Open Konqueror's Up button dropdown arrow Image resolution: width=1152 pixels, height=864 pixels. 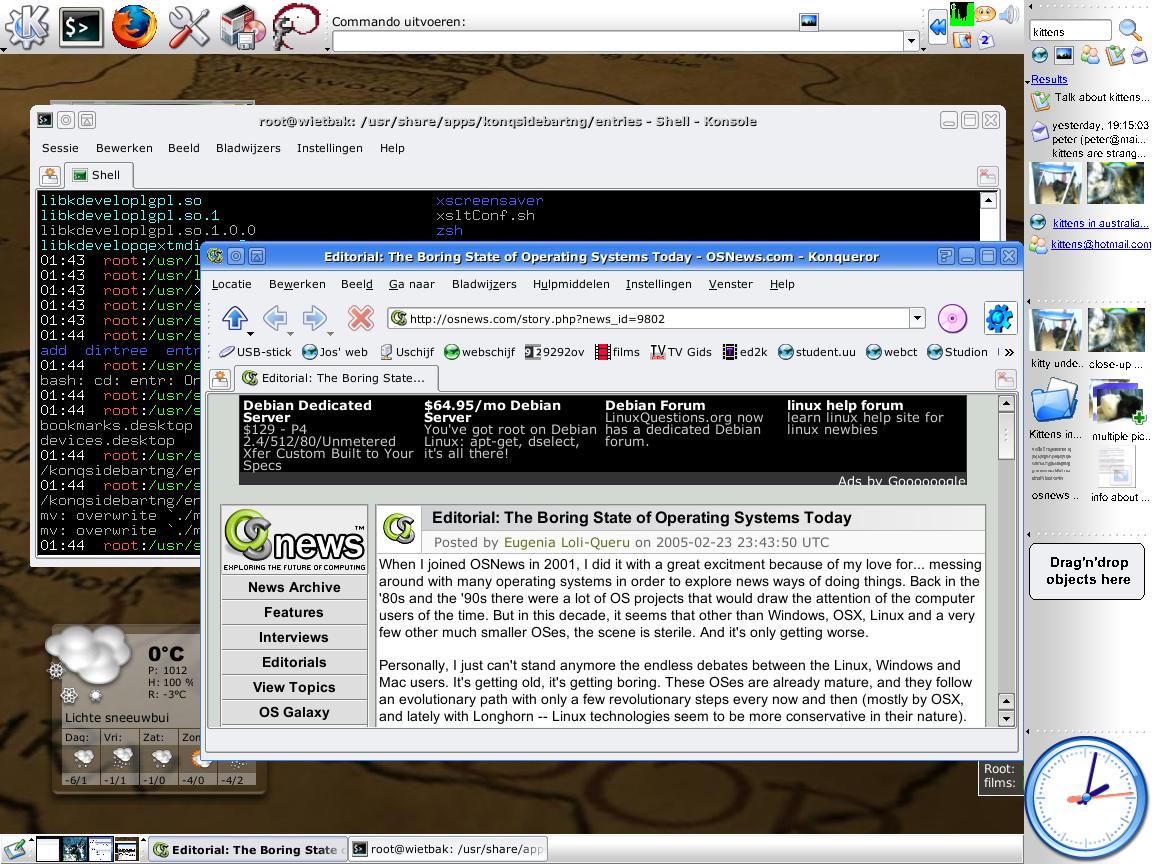tap(250, 334)
